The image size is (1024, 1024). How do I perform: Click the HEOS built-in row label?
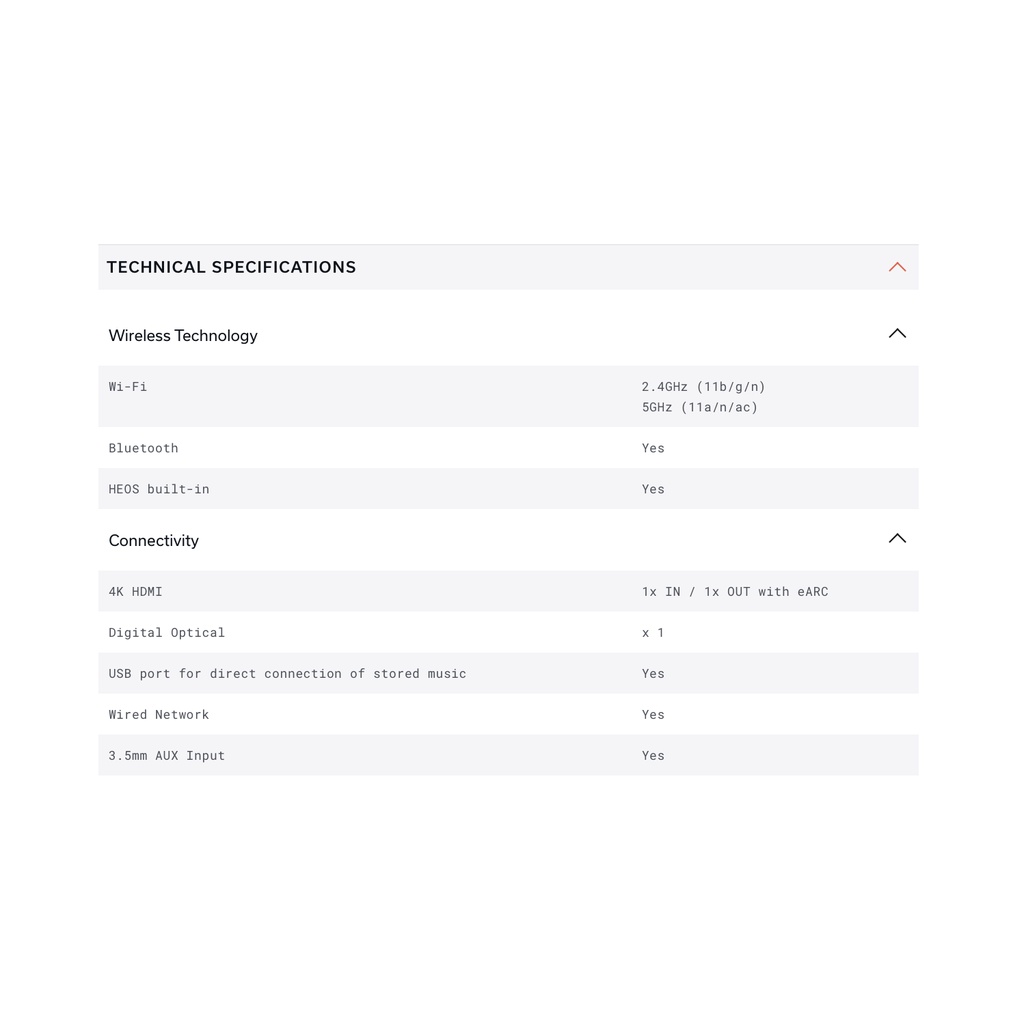tap(159, 489)
